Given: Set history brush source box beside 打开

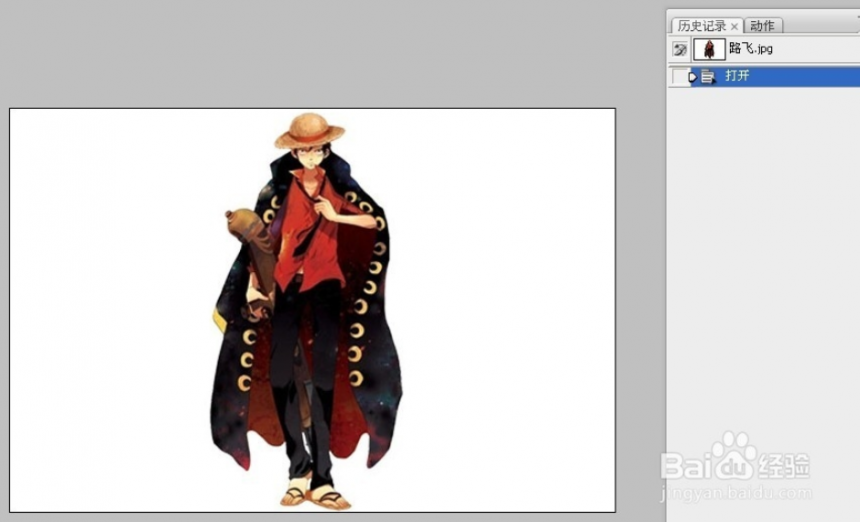Looking at the screenshot, I should click(x=679, y=76).
